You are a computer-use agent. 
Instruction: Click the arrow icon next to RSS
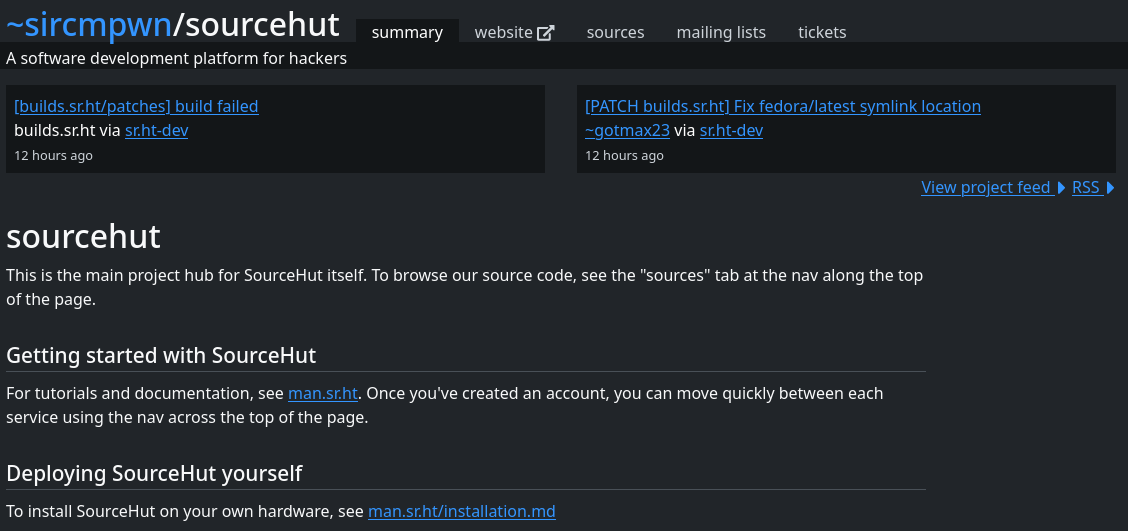[1110, 187]
